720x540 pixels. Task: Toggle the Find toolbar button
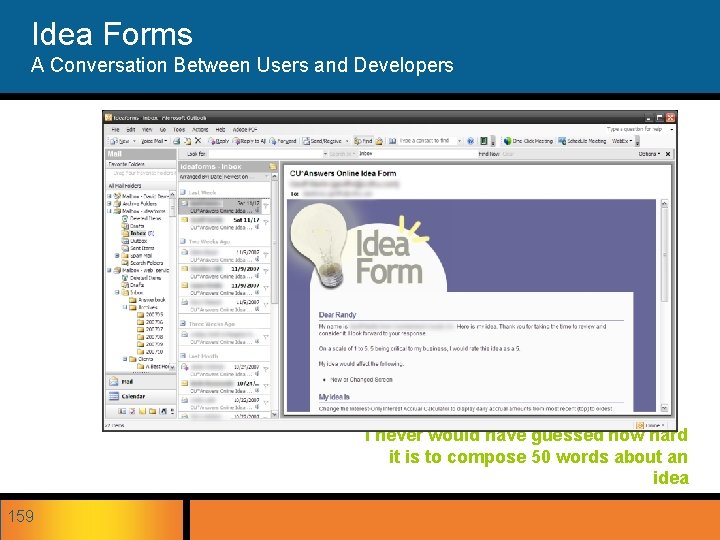point(363,141)
